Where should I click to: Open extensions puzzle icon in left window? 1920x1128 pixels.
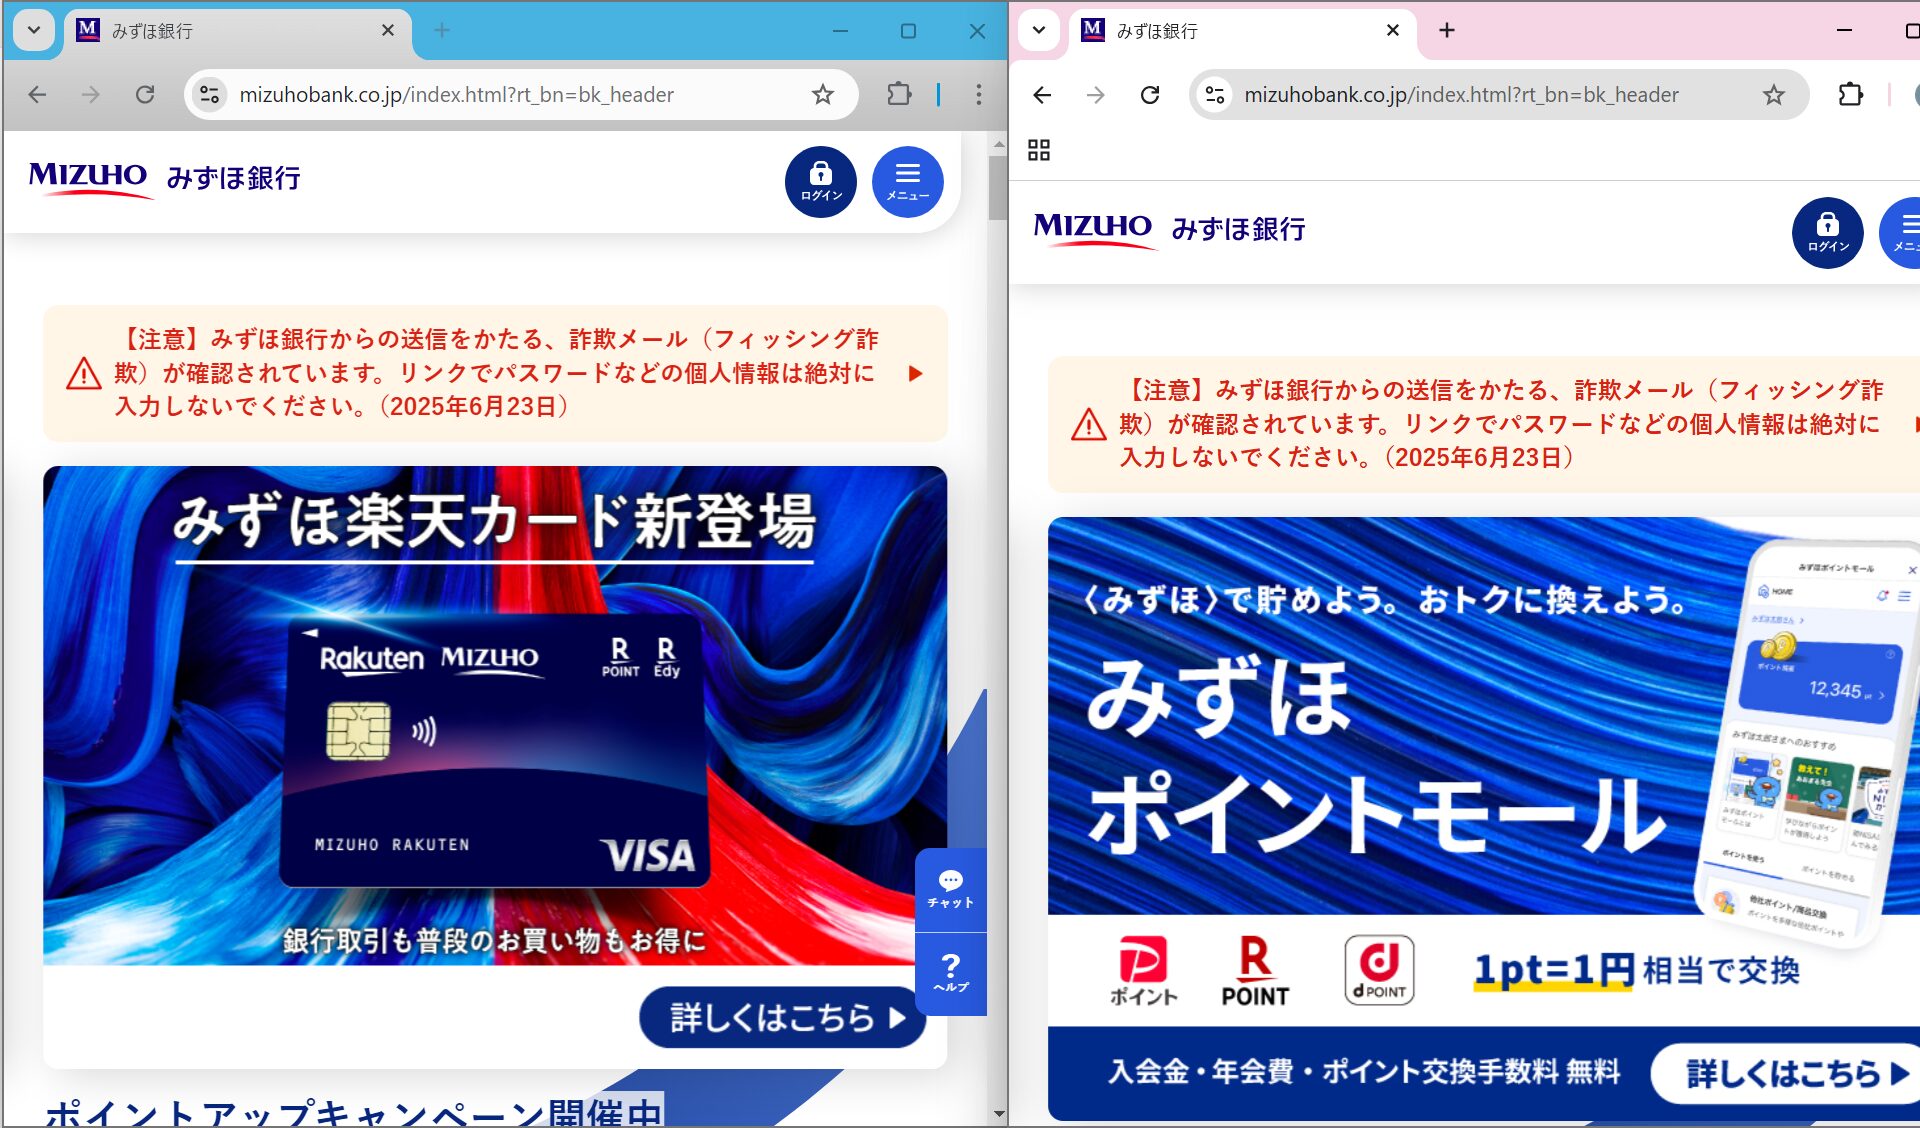(899, 94)
